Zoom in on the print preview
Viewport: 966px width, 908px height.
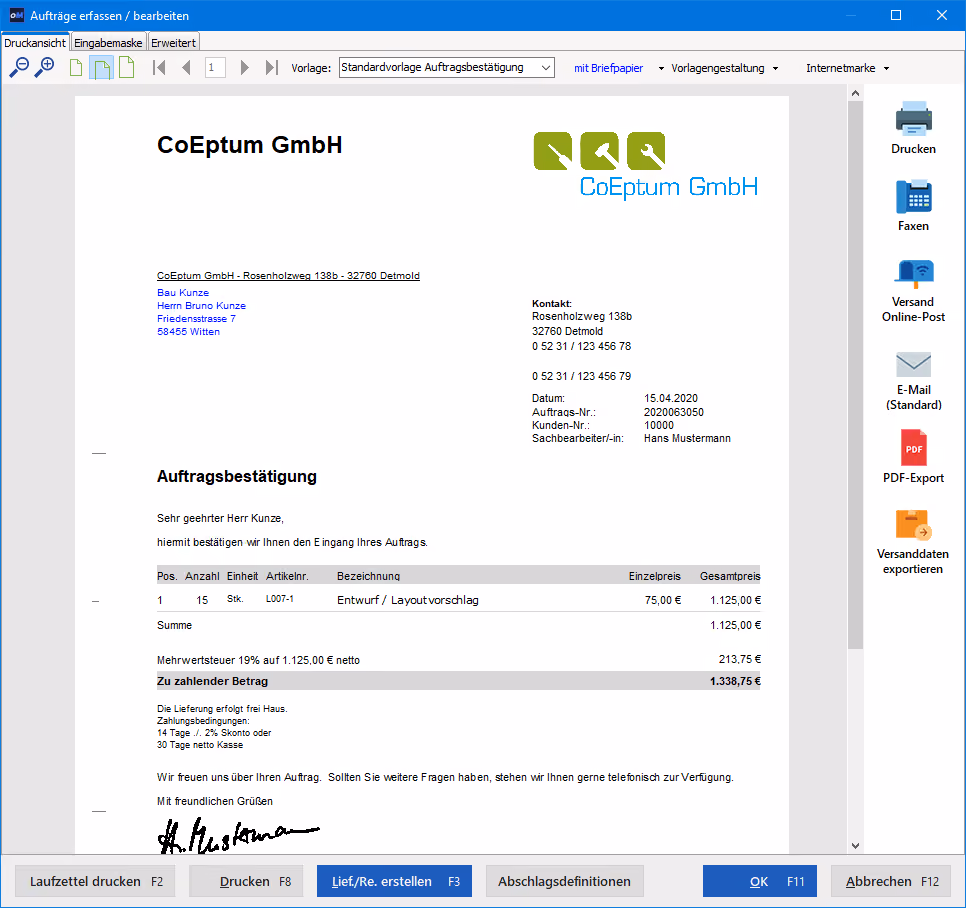coord(44,67)
